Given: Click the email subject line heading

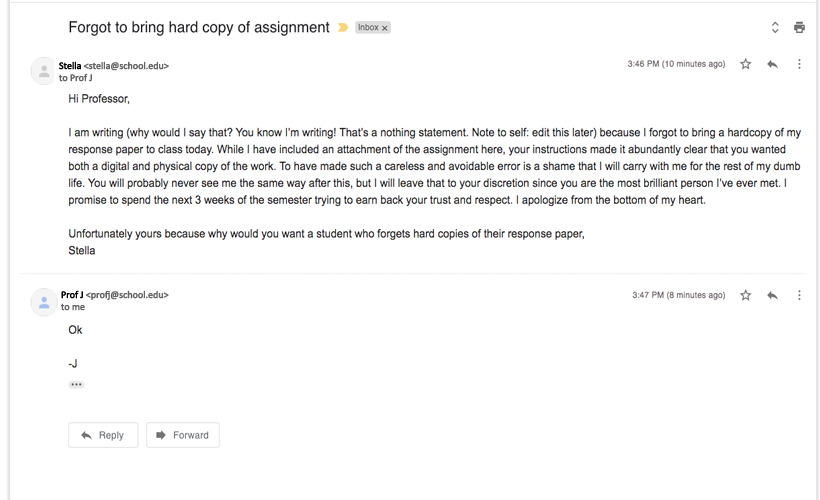Looking at the screenshot, I should (x=199, y=28).
